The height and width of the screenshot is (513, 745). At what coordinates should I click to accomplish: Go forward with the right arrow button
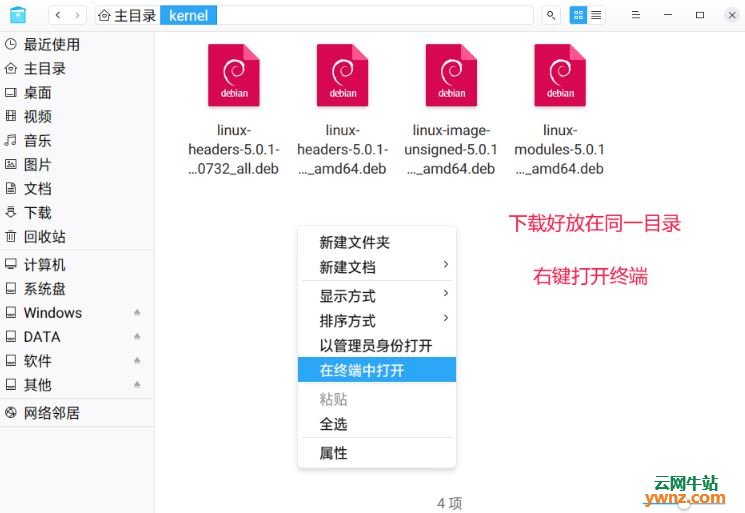click(x=77, y=15)
